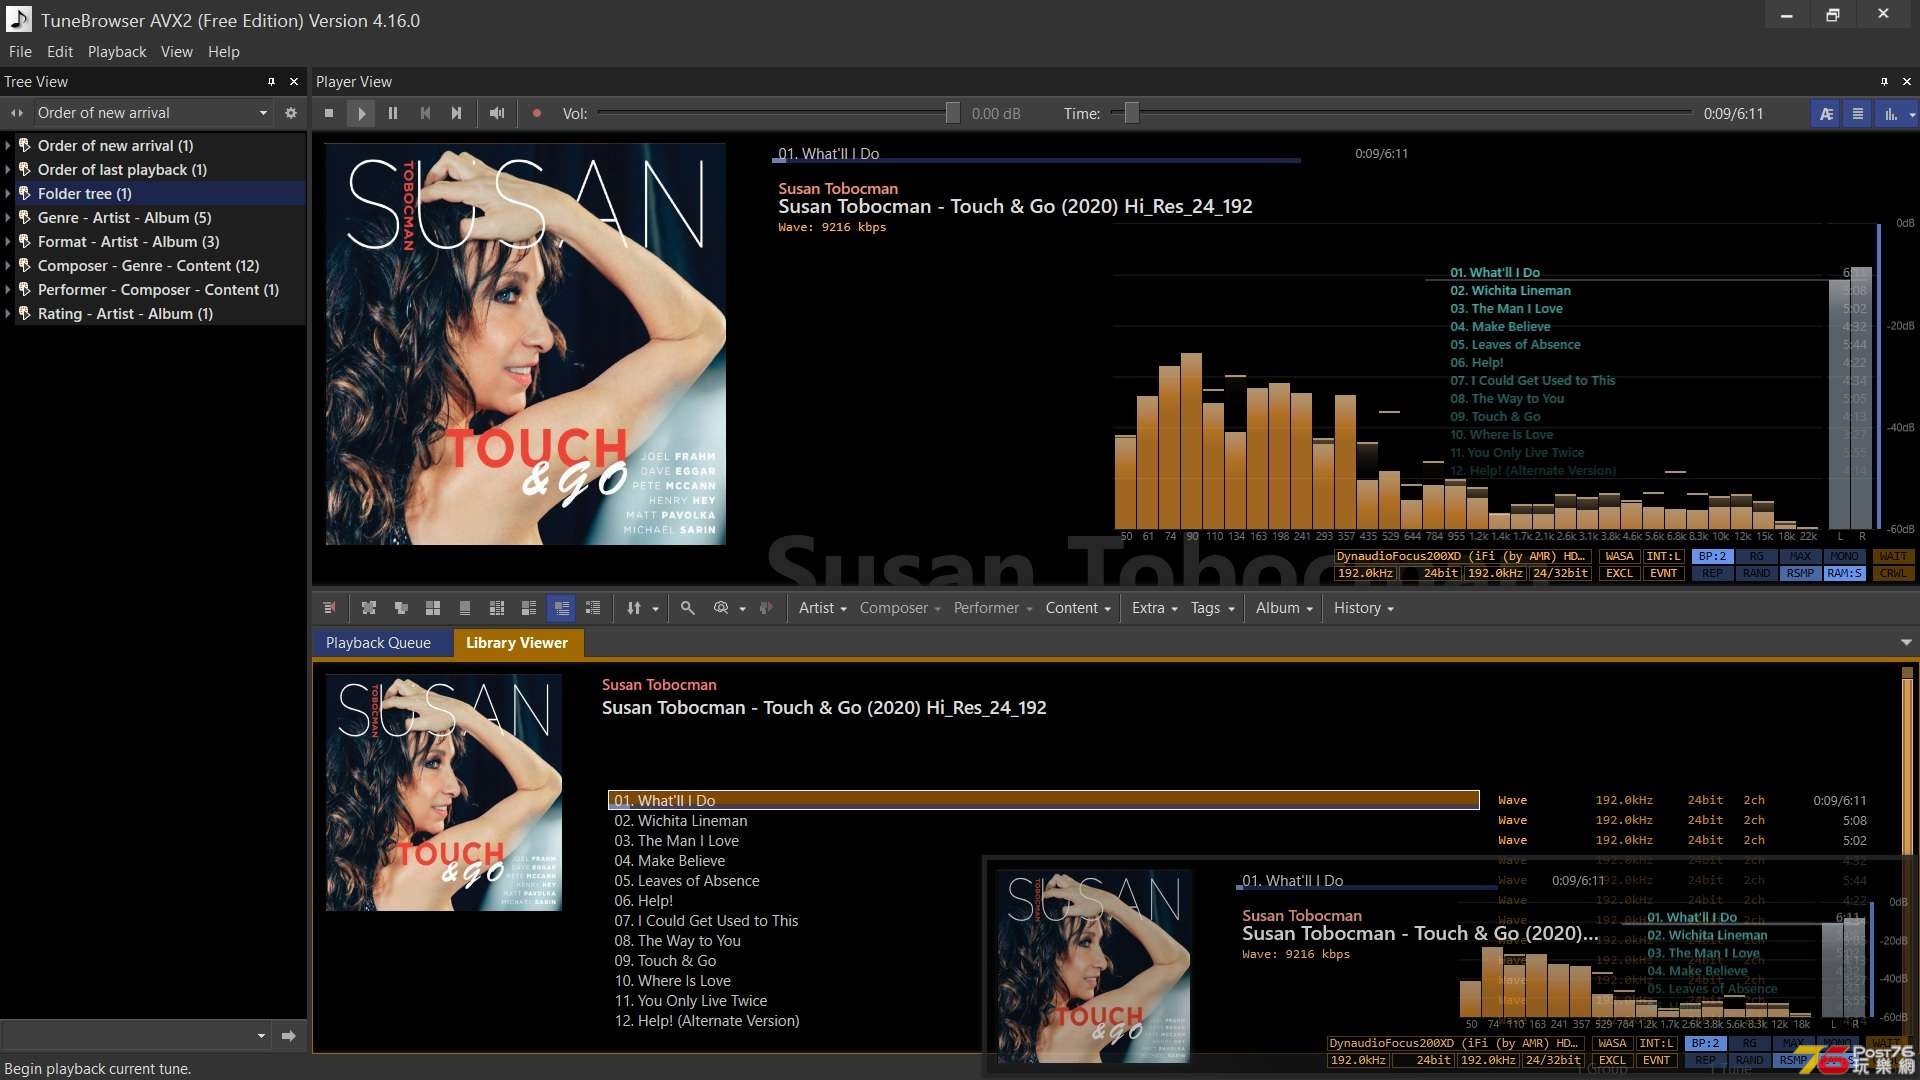Toggle the RG replay gain indicator
Image resolution: width=1920 pixels, height=1080 pixels.
pos(1757,557)
